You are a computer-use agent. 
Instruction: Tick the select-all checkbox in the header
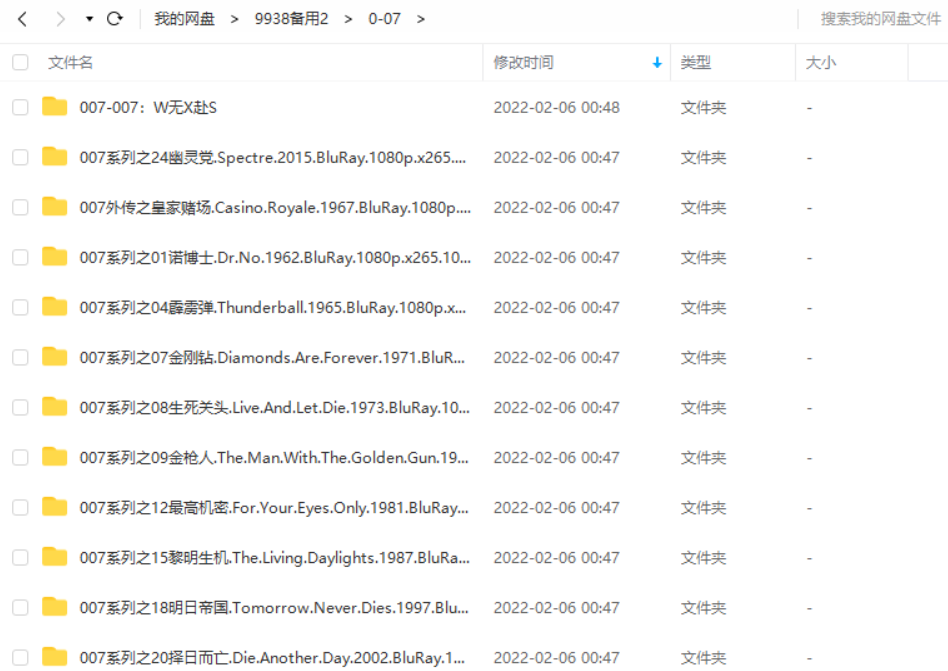(x=20, y=62)
